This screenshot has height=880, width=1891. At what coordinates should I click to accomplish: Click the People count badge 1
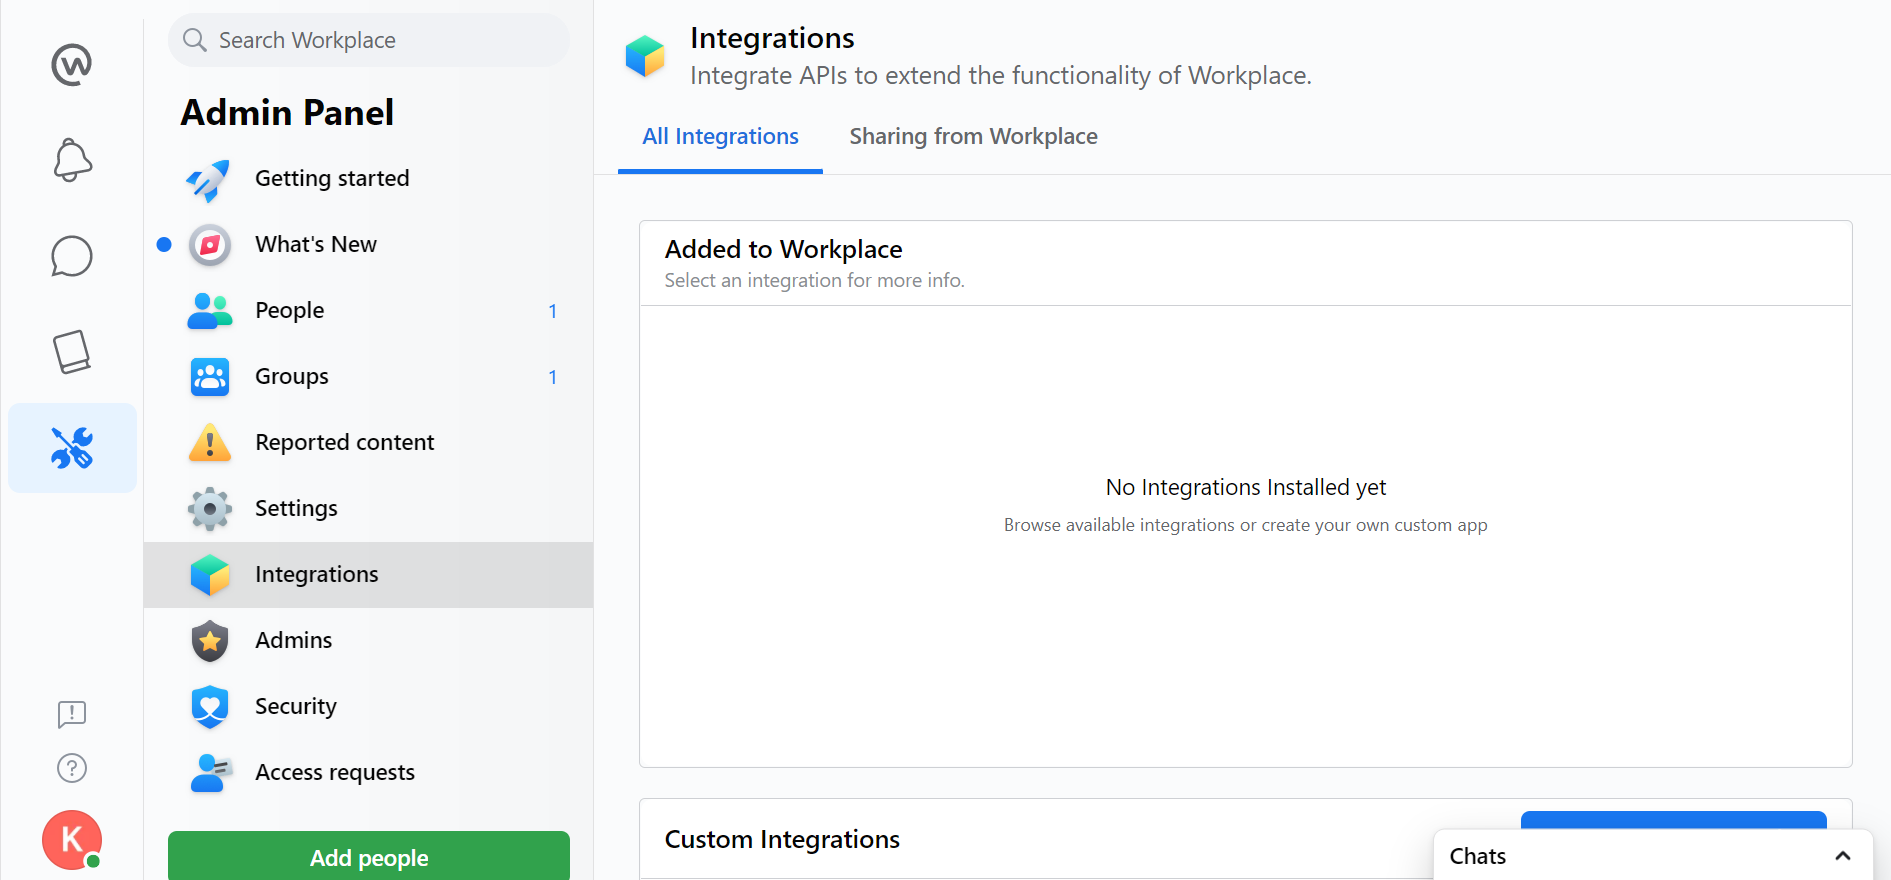[552, 311]
